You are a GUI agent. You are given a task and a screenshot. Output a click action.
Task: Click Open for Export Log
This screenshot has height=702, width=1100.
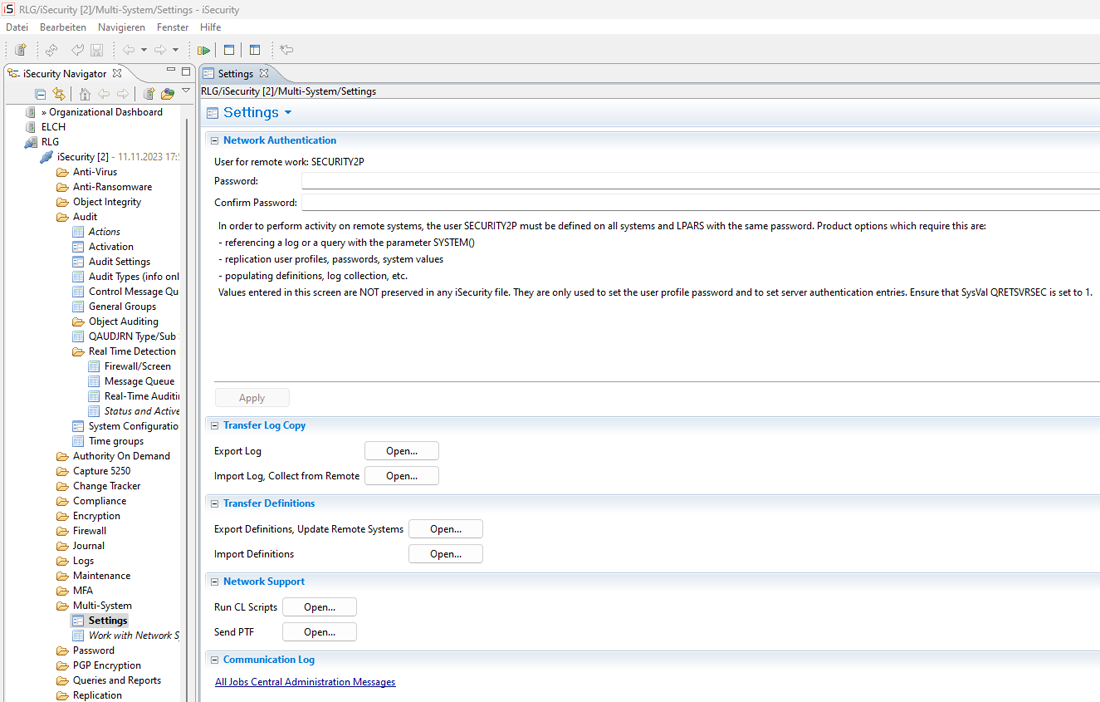401,451
